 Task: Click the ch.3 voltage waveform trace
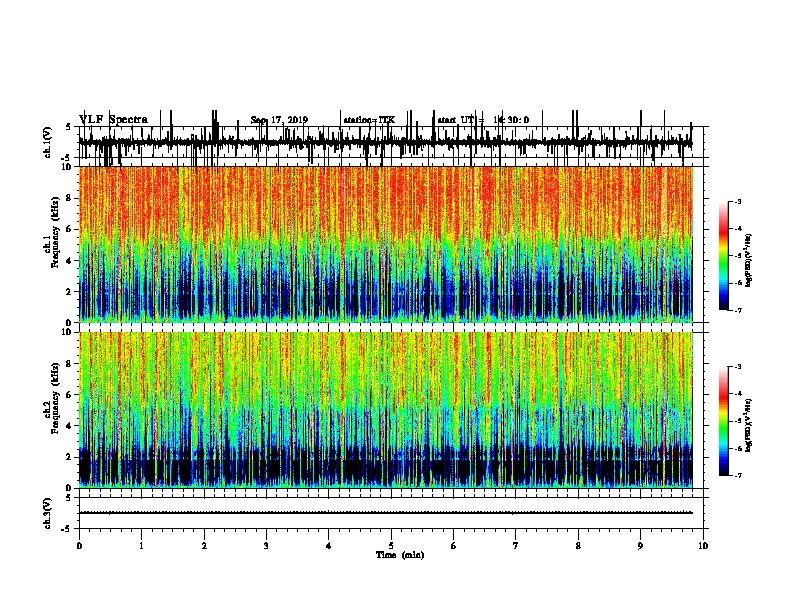coord(386,513)
